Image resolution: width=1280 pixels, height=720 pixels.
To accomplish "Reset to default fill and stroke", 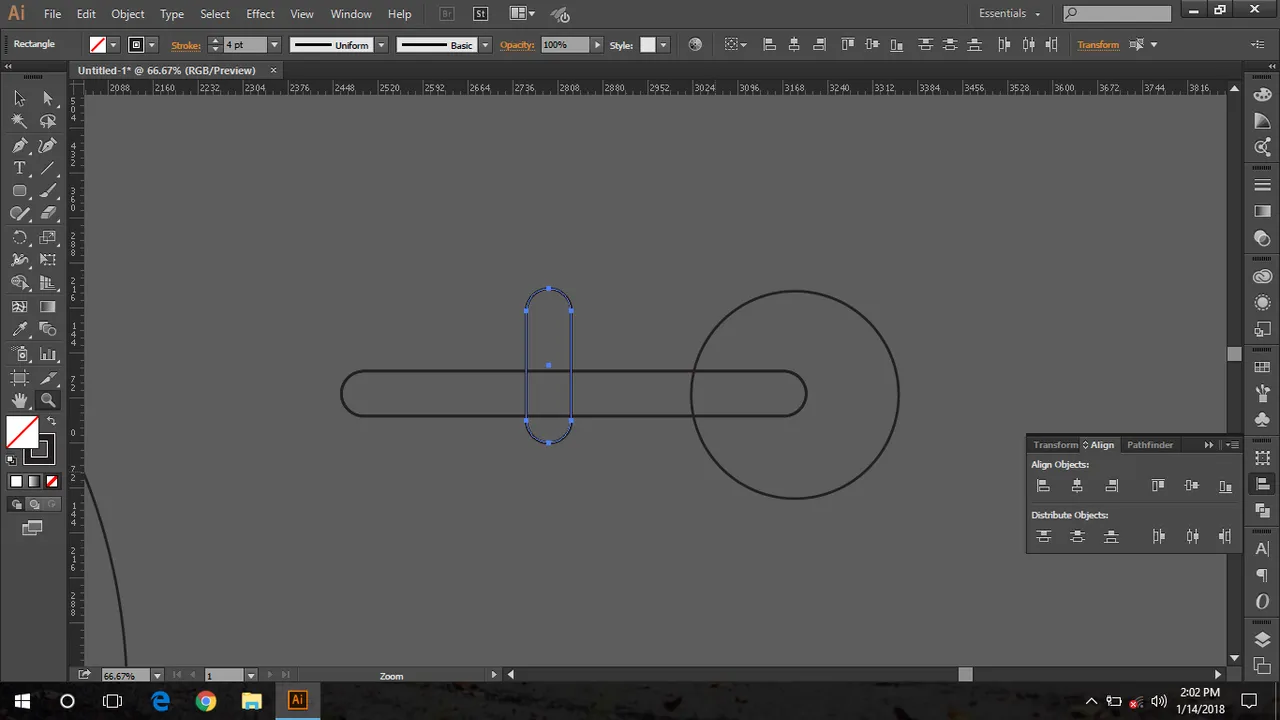I will [x=11, y=460].
